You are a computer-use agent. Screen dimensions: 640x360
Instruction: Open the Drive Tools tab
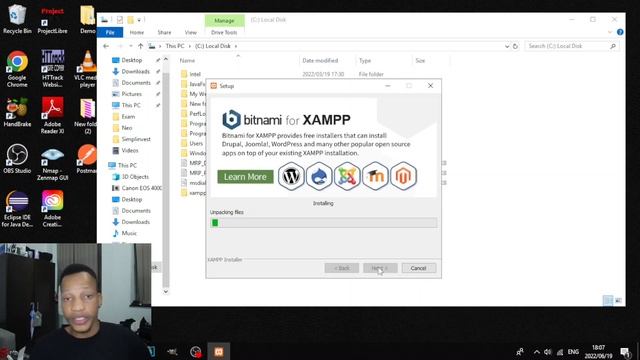click(x=224, y=32)
